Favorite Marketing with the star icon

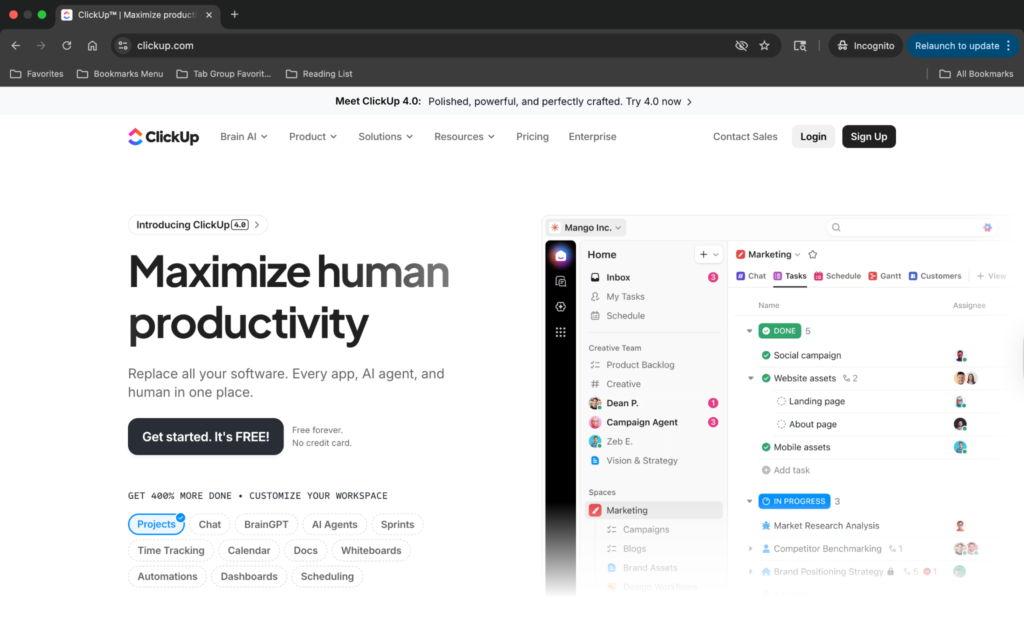pos(812,255)
